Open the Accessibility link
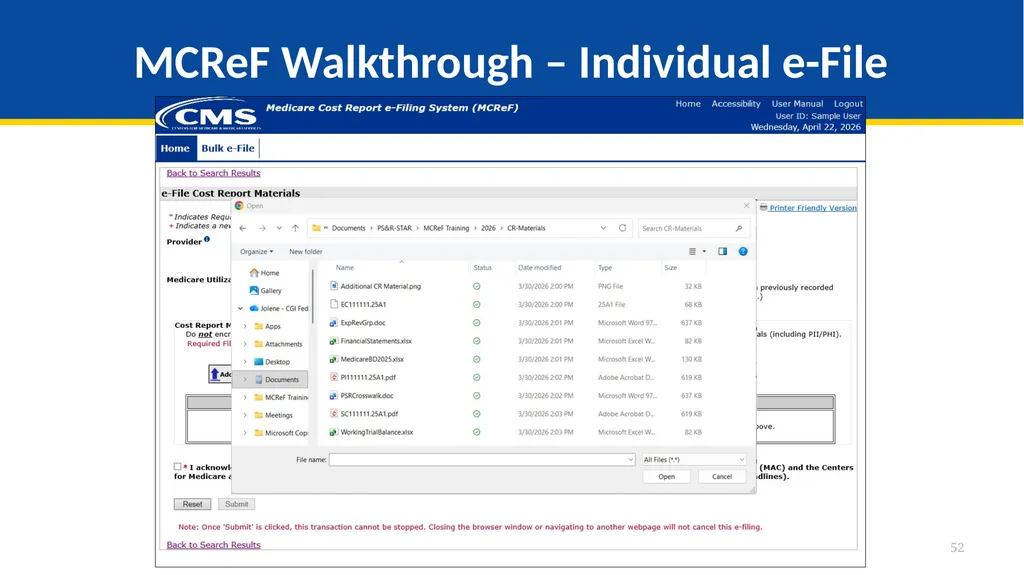The image size is (1024, 575). pos(736,104)
